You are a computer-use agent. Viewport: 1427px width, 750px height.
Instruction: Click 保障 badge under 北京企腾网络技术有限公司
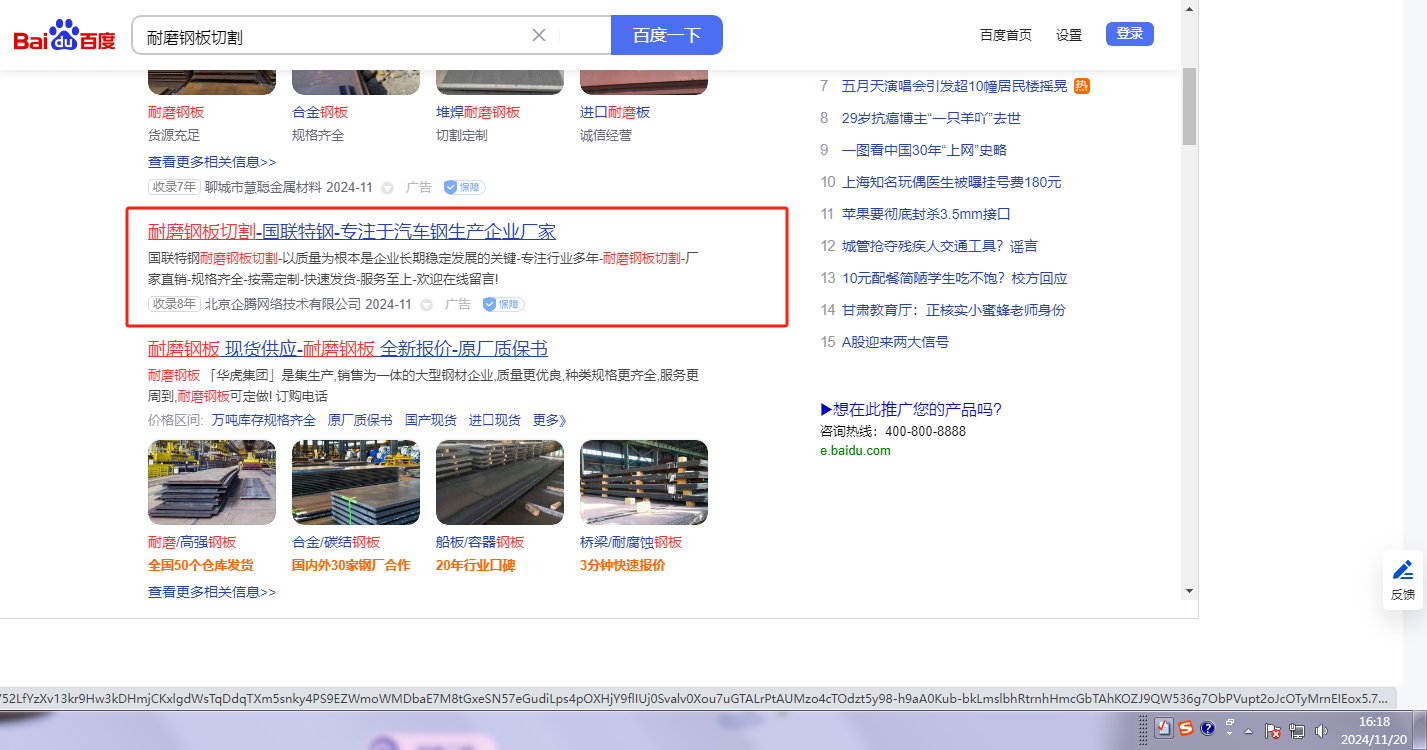click(x=503, y=304)
